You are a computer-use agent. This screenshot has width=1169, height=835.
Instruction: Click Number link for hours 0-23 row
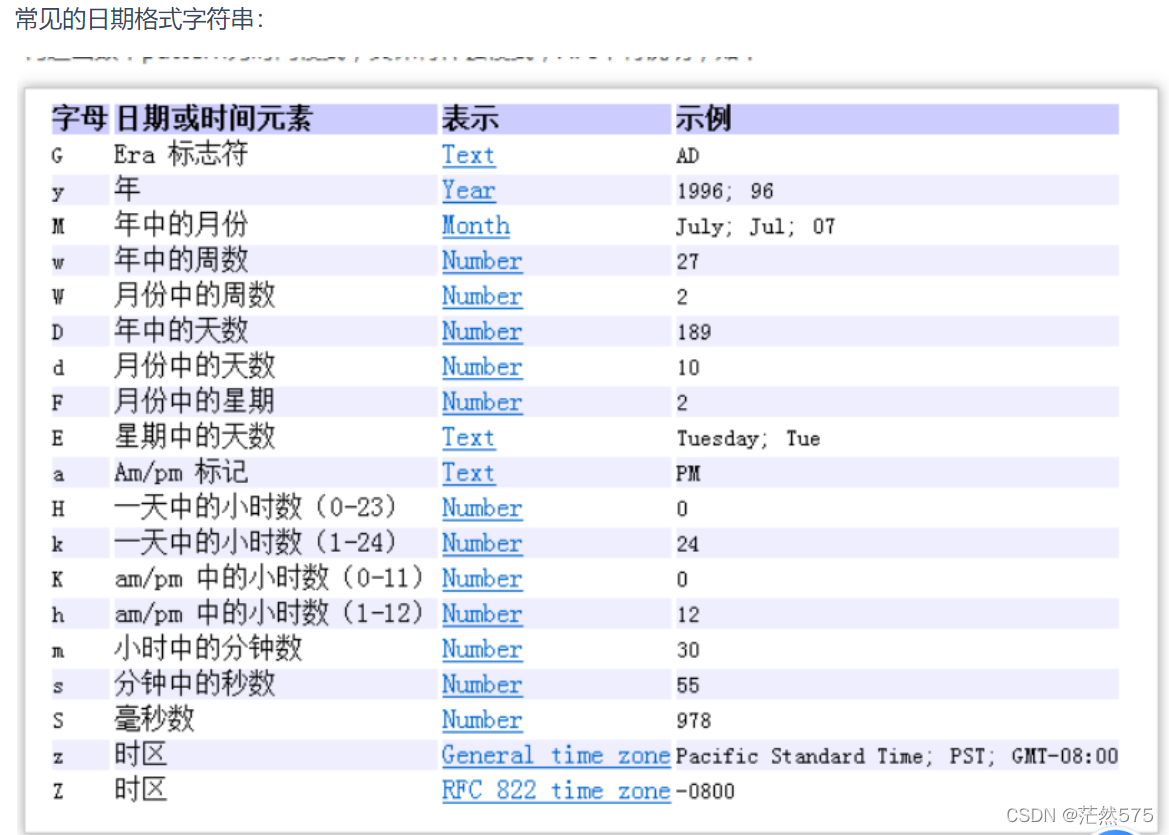coord(482,508)
